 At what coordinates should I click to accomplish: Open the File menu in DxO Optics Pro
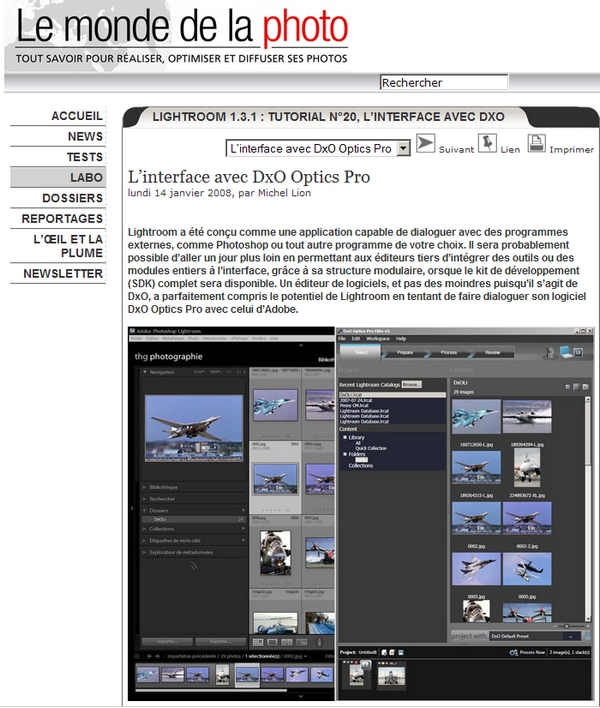click(x=342, y=339)
